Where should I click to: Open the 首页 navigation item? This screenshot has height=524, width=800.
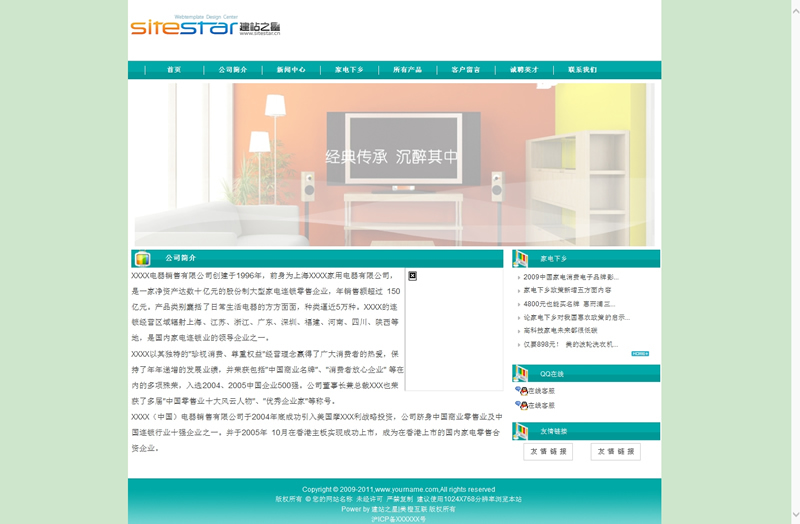(x=174, y=70)
